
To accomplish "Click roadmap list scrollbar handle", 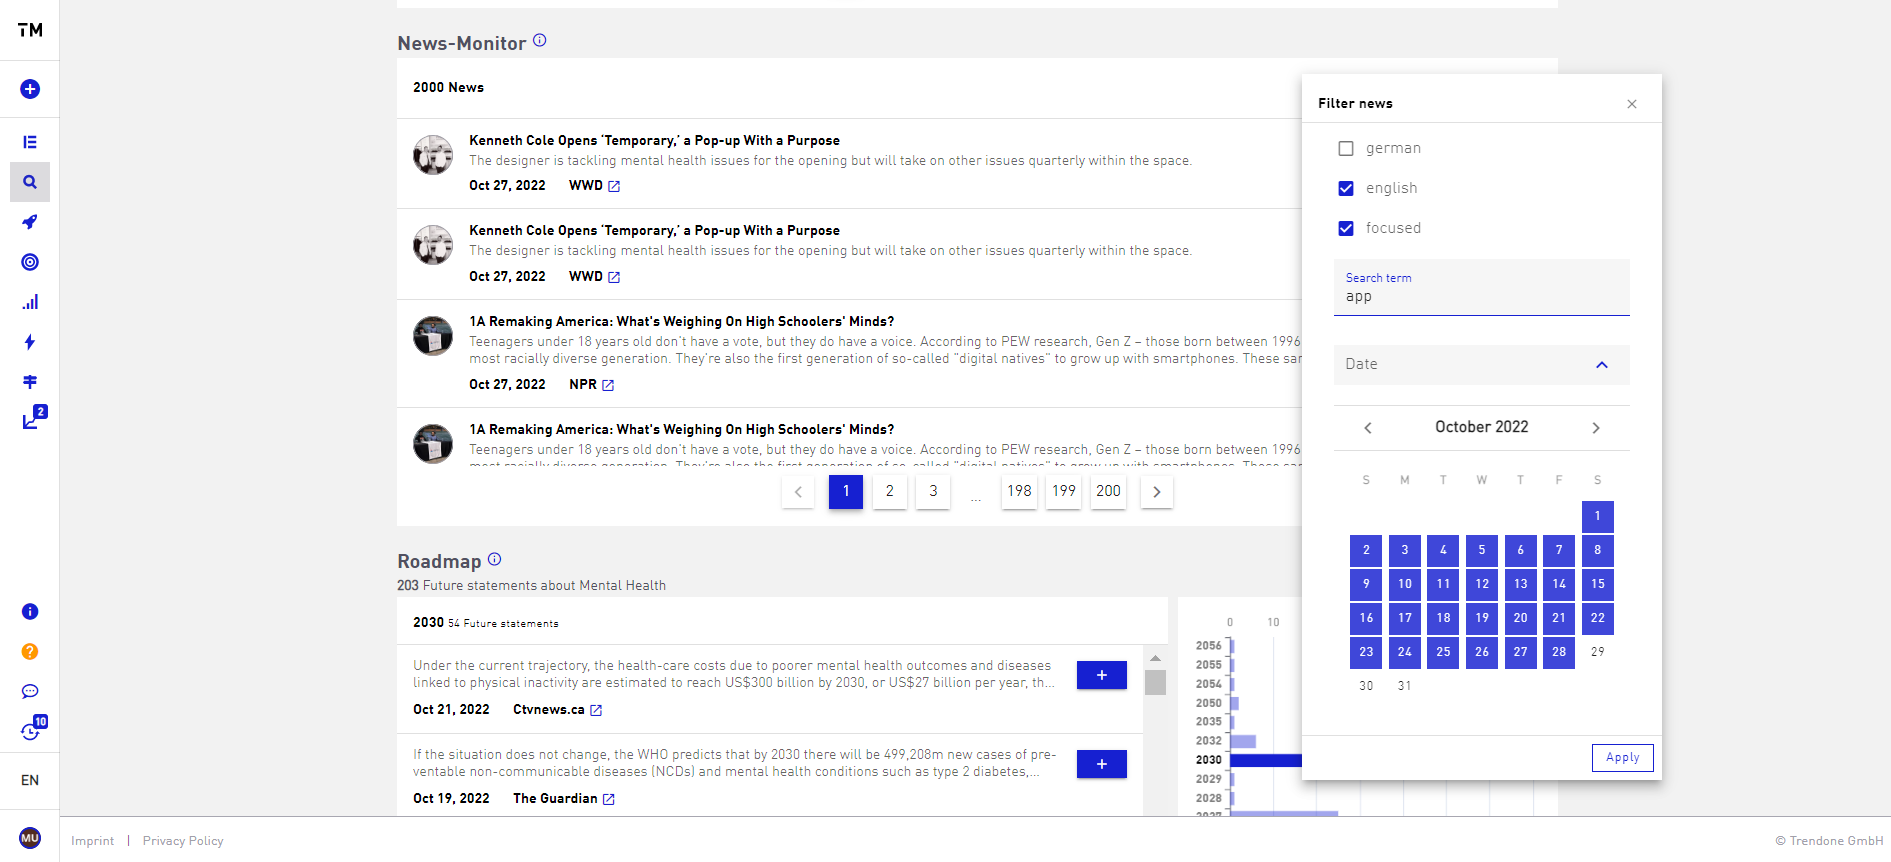I will click(1155, 682).
